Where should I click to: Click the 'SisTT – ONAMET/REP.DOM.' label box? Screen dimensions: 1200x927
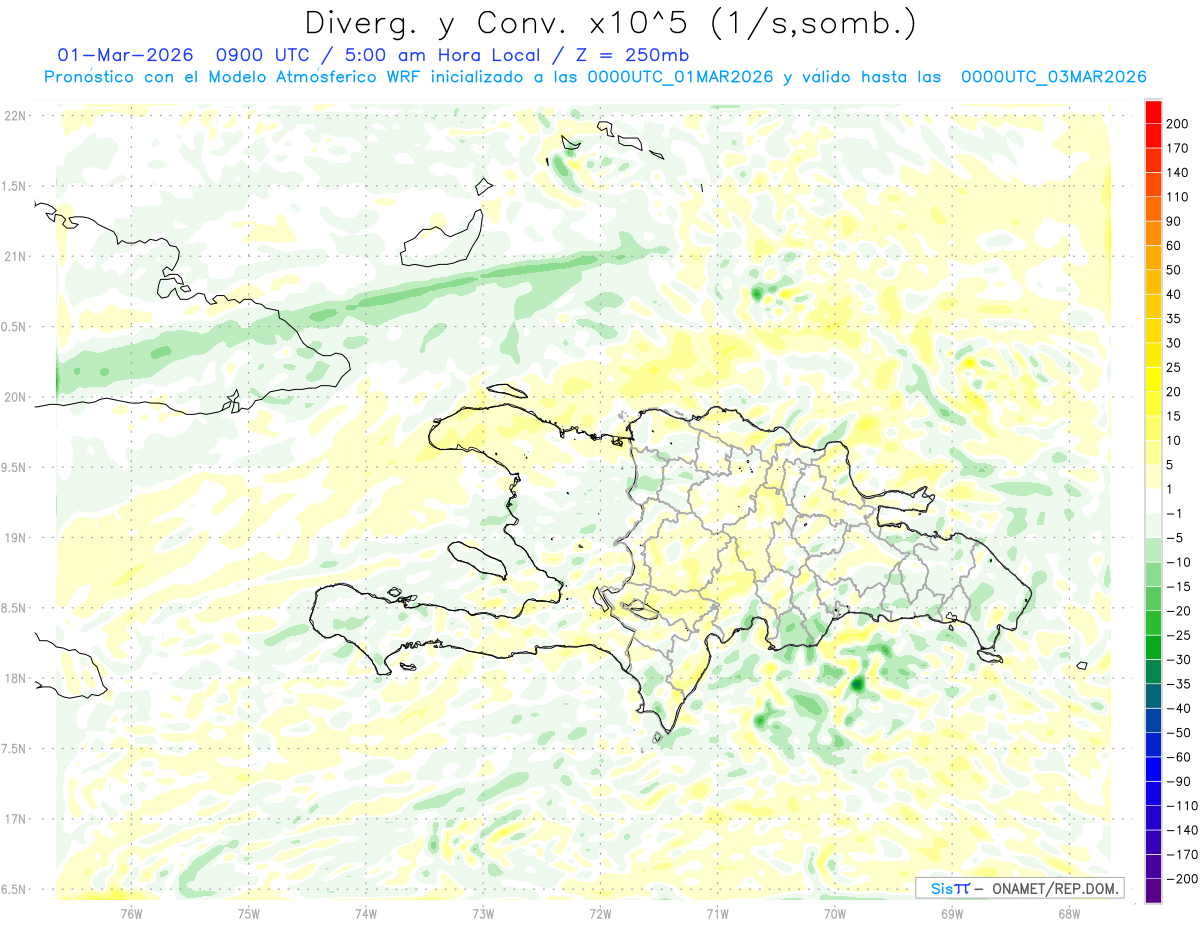point(1020,888)
